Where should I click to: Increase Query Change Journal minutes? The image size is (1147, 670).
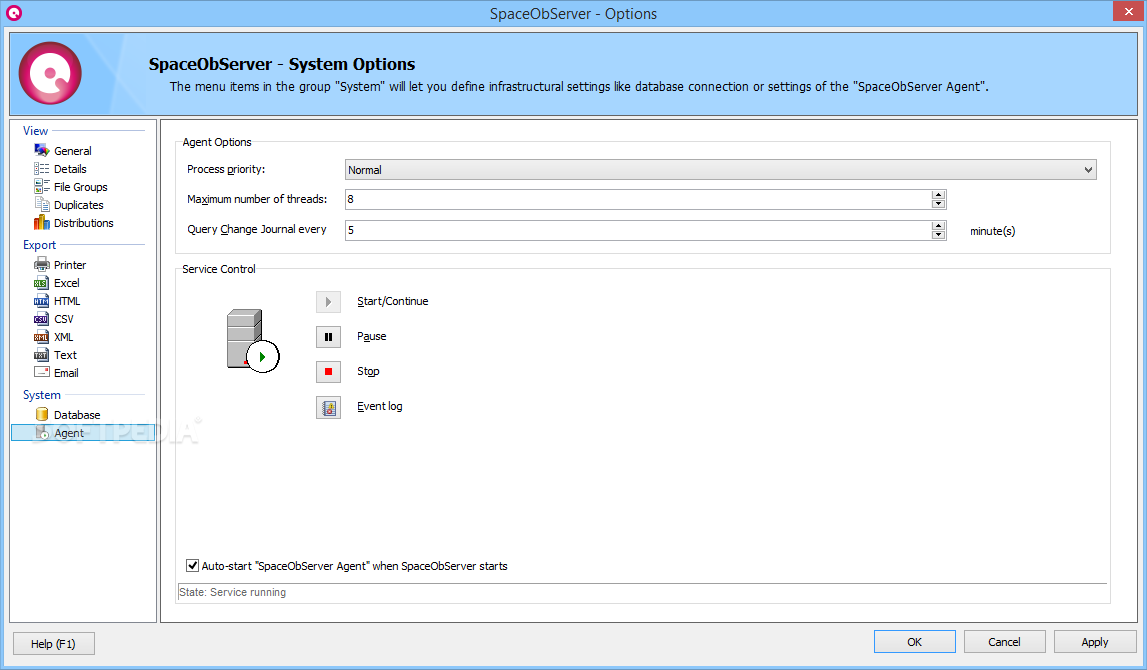(939, 225)
